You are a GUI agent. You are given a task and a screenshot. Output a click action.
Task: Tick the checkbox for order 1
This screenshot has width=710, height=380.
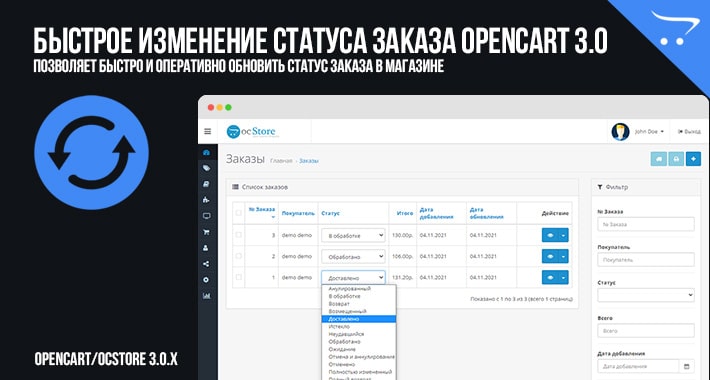click(239, 277)
